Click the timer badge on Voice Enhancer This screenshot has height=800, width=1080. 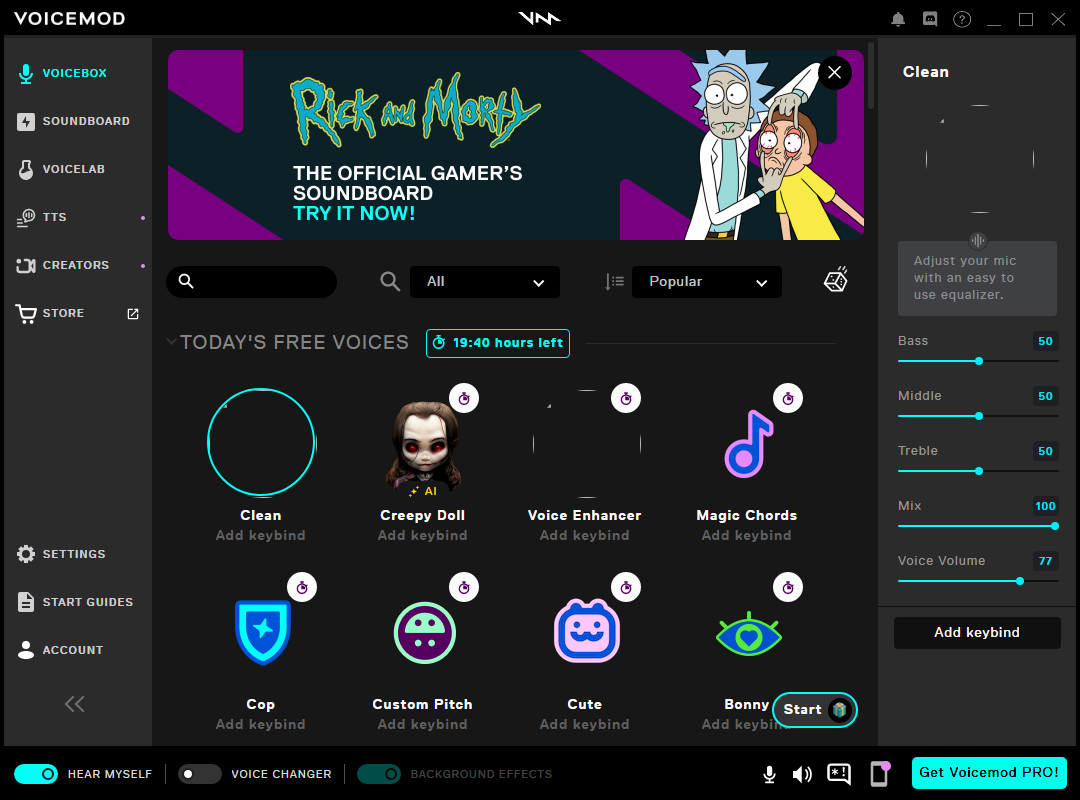click(x=626, y=398)
